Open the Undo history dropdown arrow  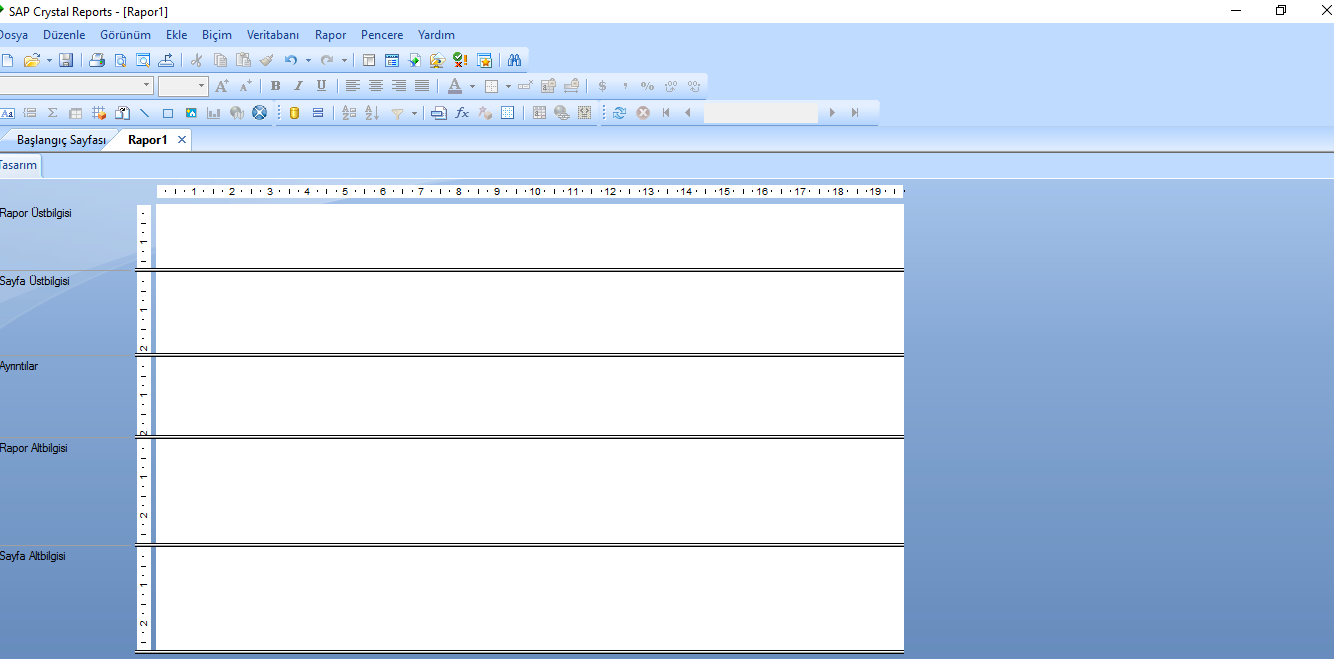(308, 60)
